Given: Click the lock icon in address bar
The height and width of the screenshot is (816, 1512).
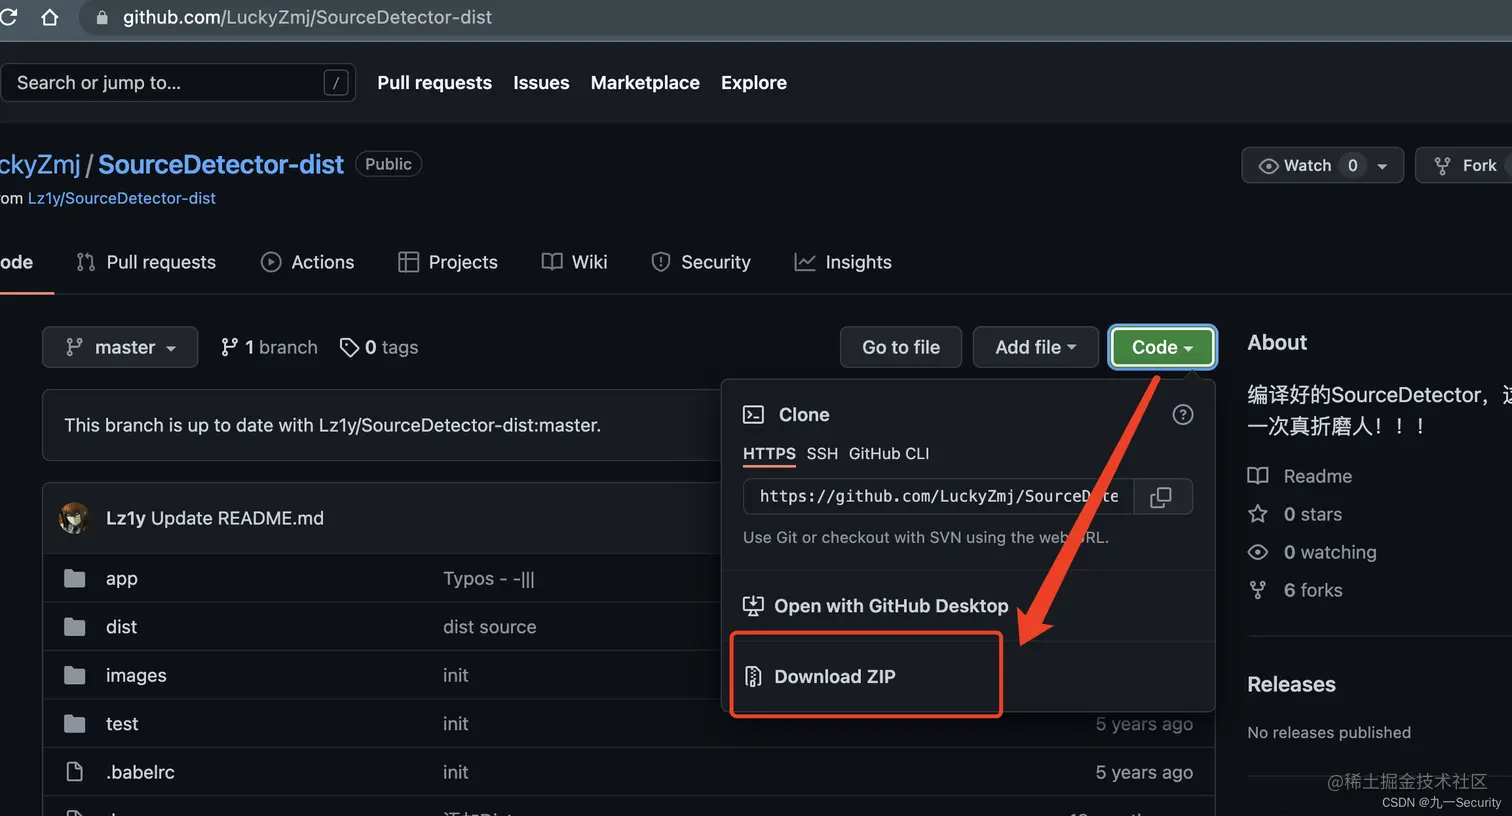Looking at the screenshot, I should (101, 18).
